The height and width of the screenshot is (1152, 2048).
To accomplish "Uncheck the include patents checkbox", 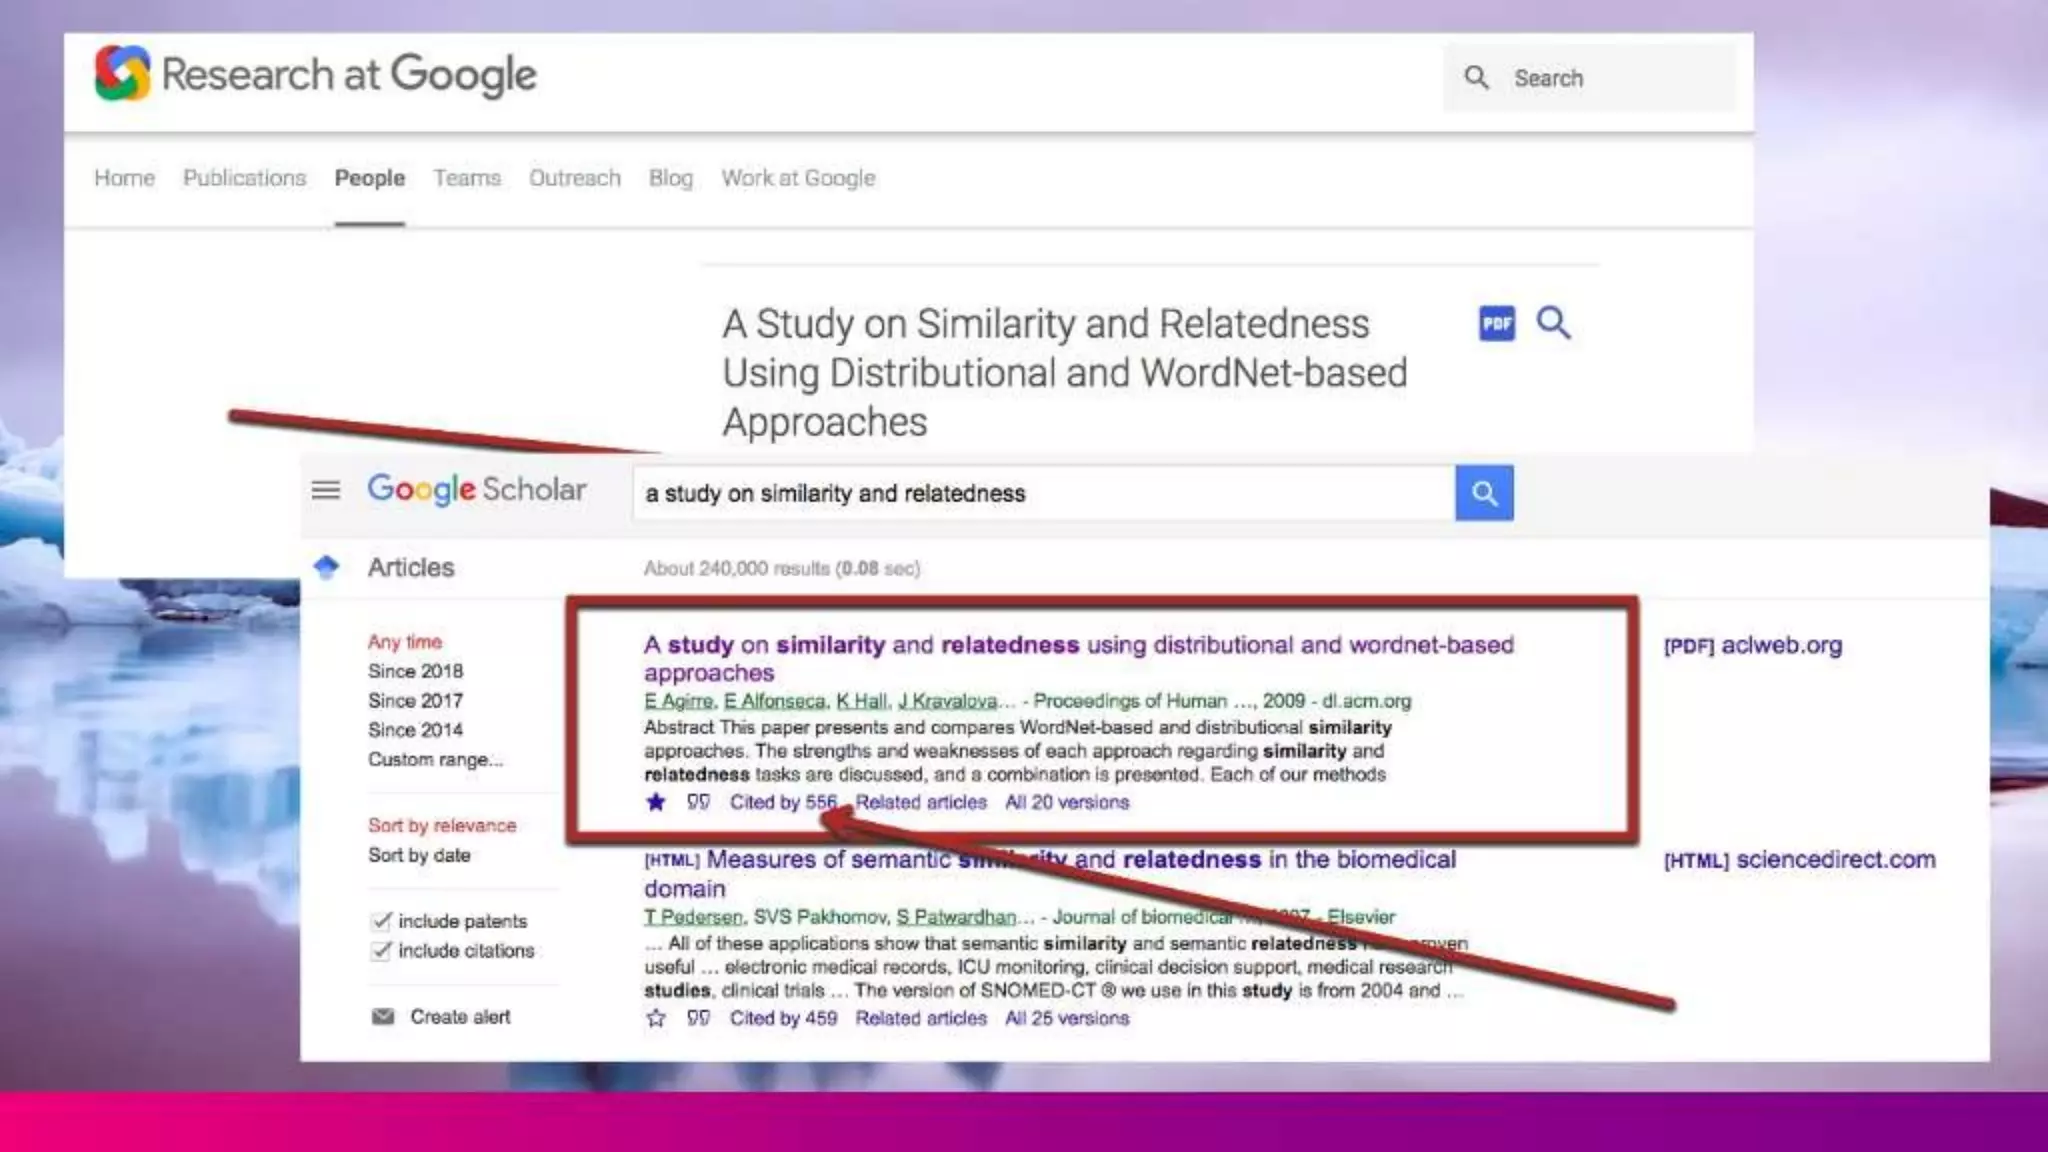I will tap(381, 921).
